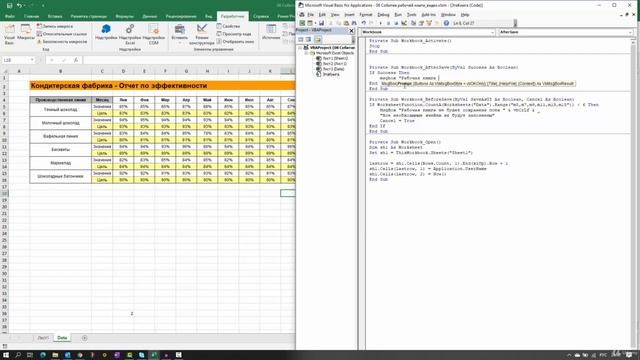Click the Excel formula bar input
Image resolution: width=640 pixels, height=360 pixels.
[189, 60]
